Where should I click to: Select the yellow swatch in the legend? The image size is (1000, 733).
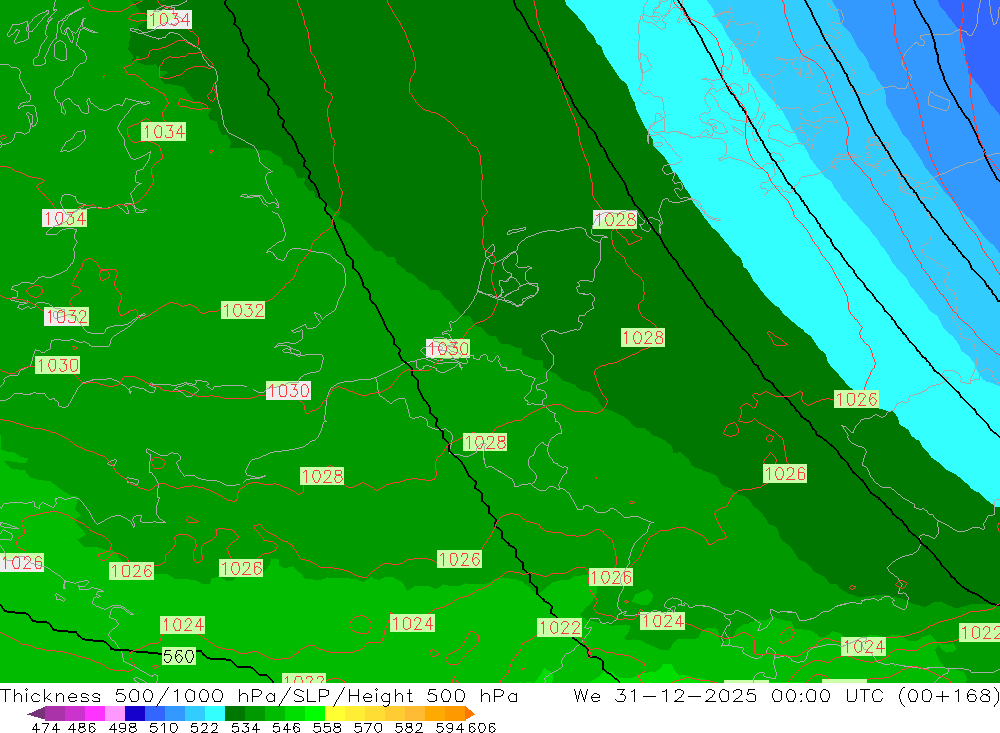[335, 714]
